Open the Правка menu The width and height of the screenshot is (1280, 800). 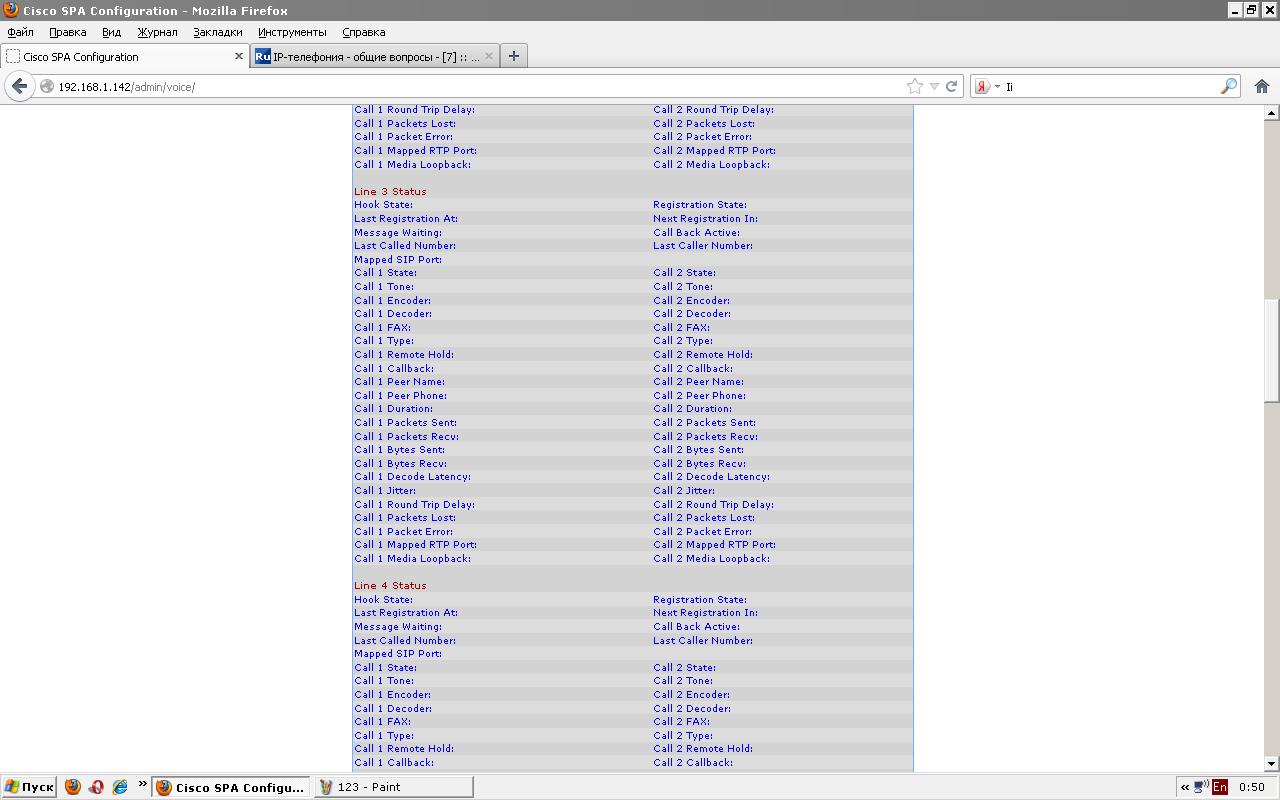67,32
